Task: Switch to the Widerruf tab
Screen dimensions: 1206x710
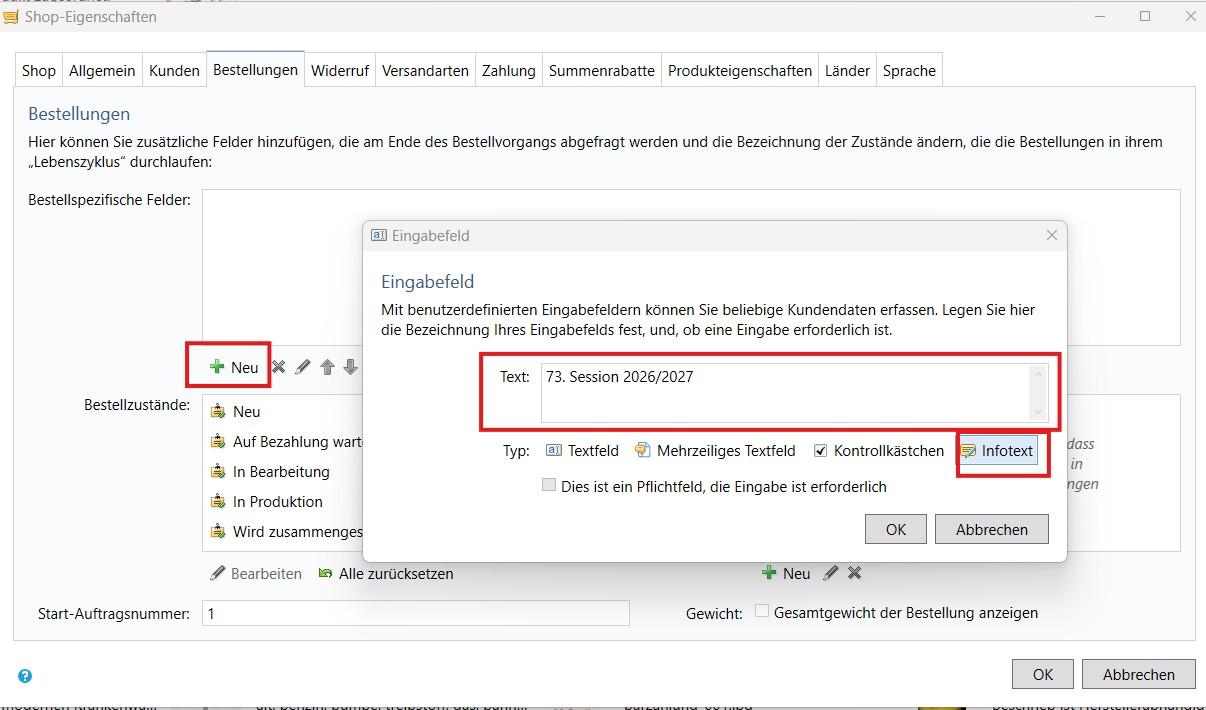Action: 340,71
